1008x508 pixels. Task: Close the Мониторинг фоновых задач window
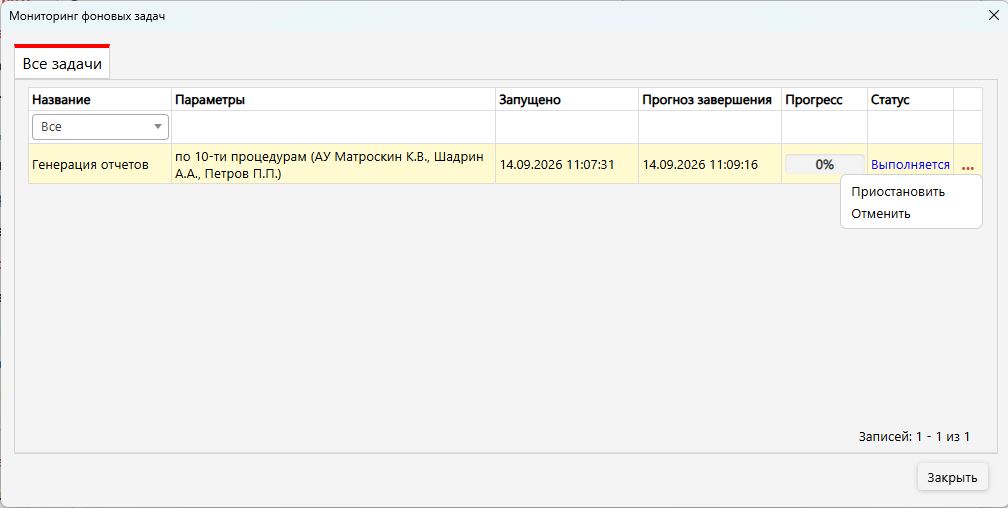click(x=993, y=15)
